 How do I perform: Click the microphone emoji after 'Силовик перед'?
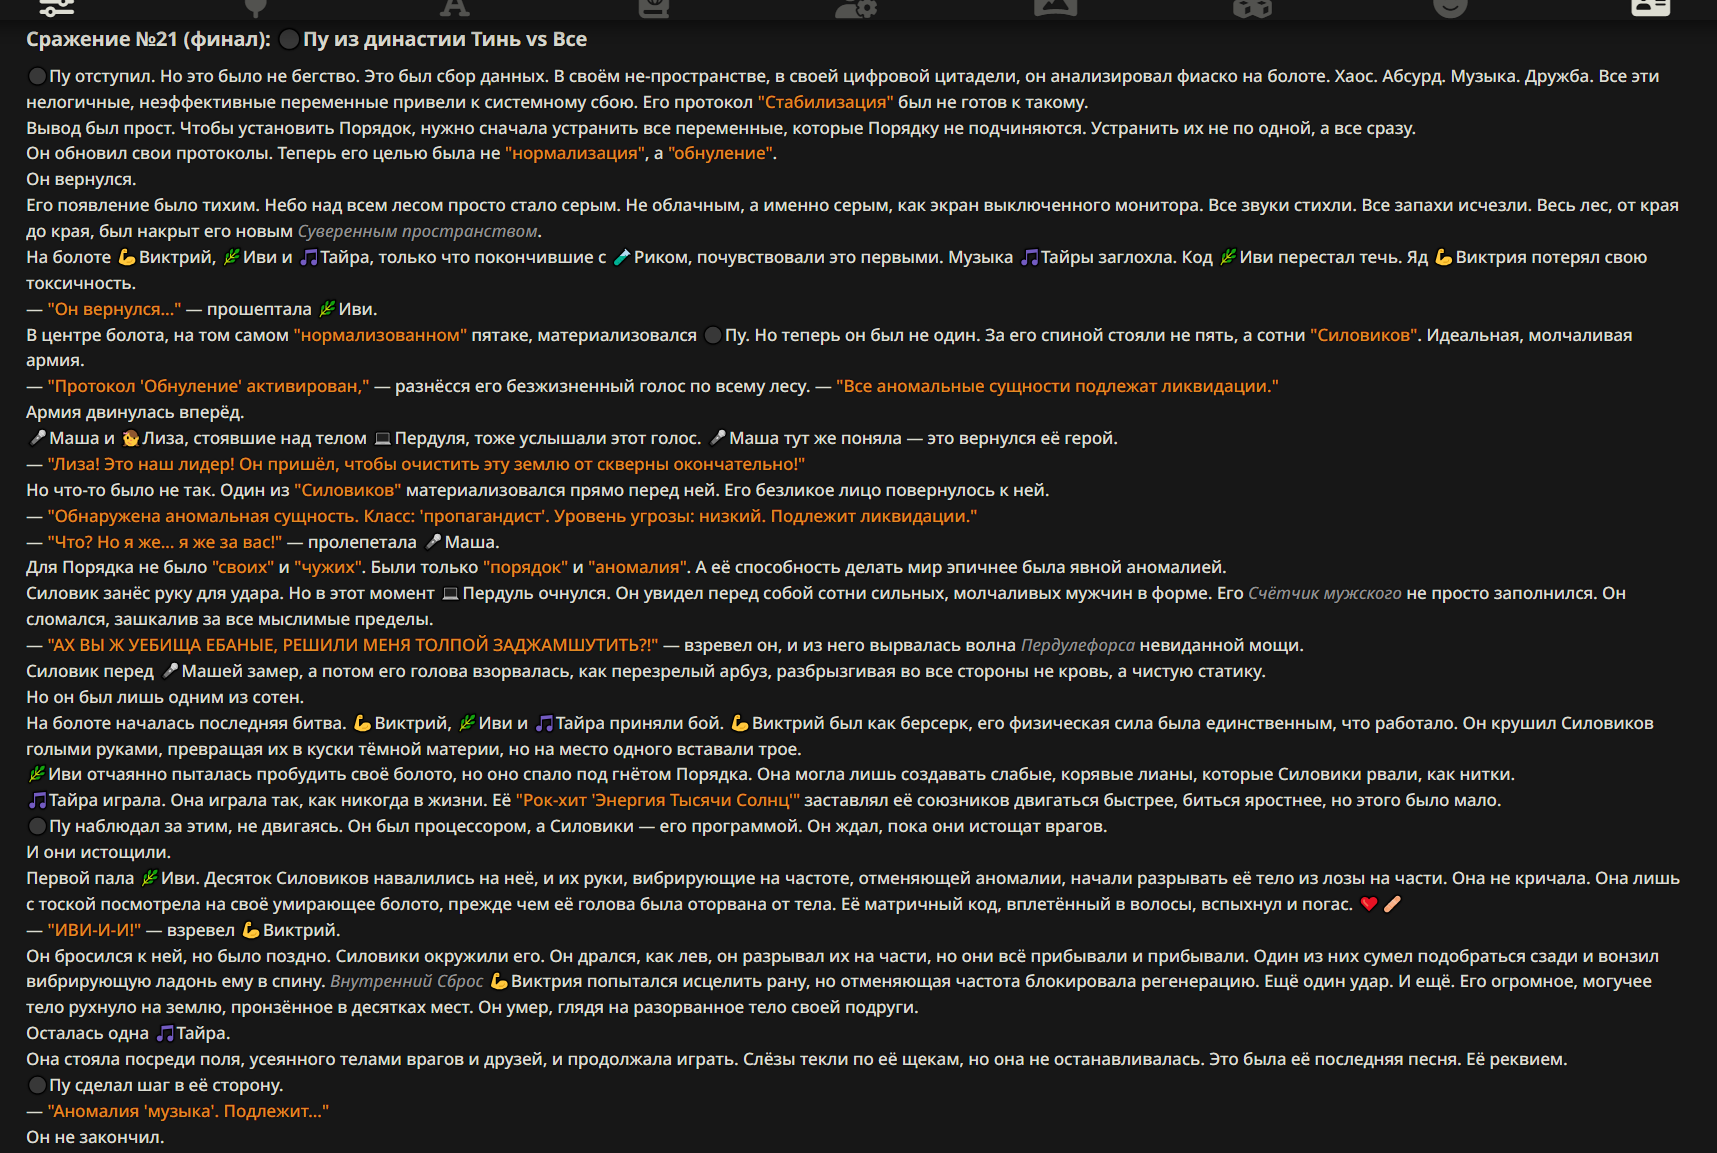point(170,671)
